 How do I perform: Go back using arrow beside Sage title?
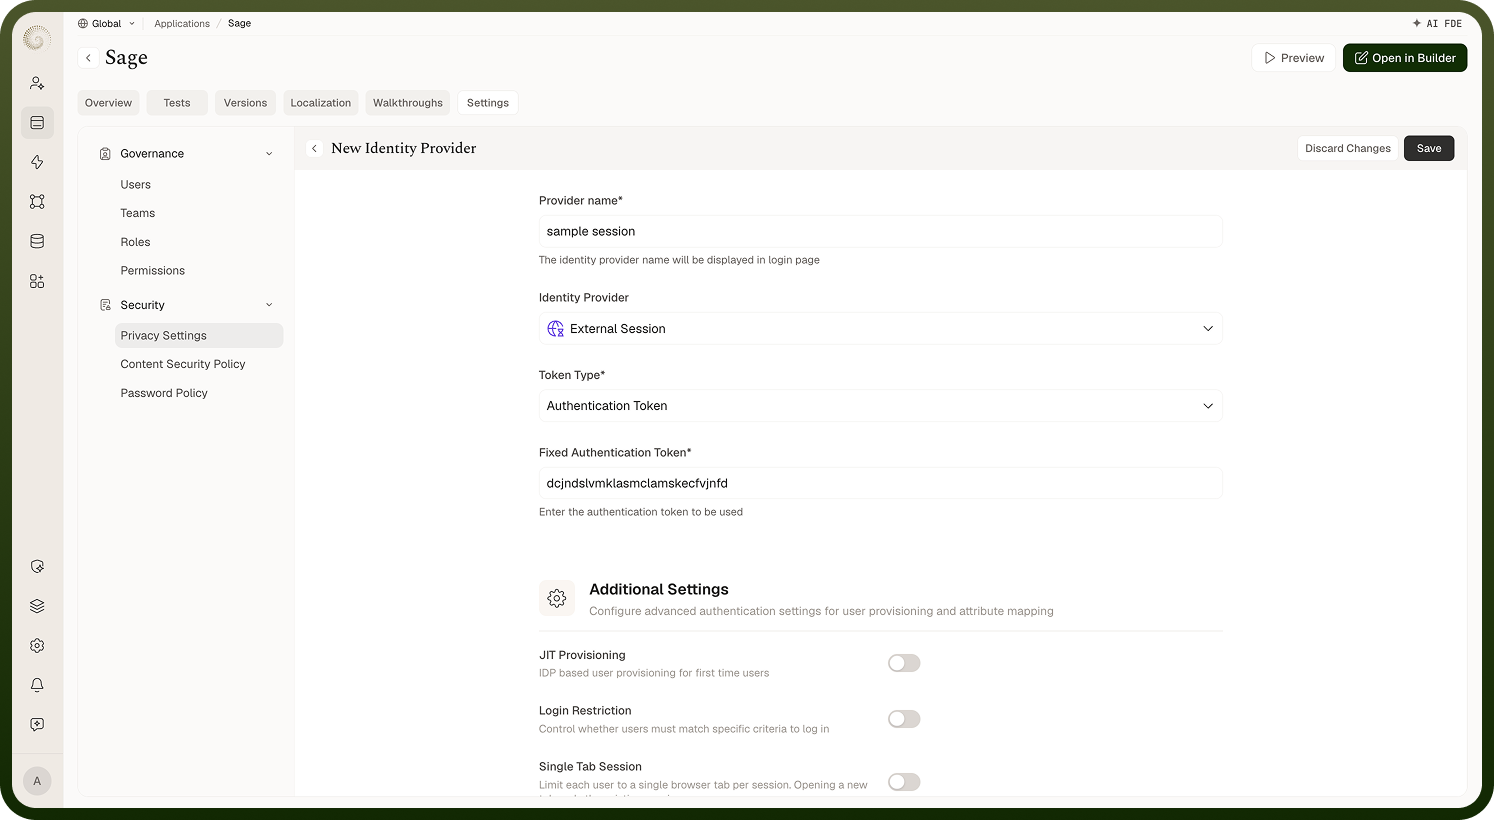pos(88,58)
